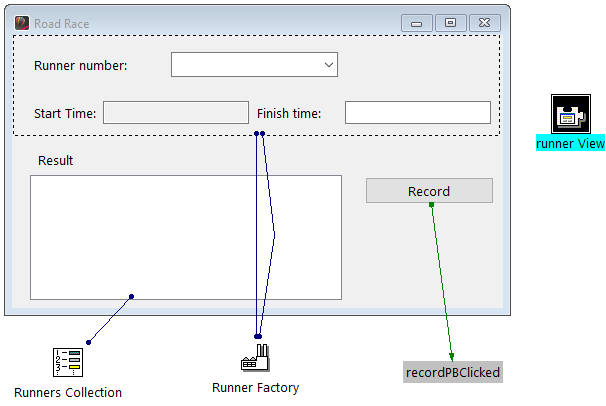The image size is (606, 406).
Task: Select the Runner Factory icon
Action: tap(255, 359)
